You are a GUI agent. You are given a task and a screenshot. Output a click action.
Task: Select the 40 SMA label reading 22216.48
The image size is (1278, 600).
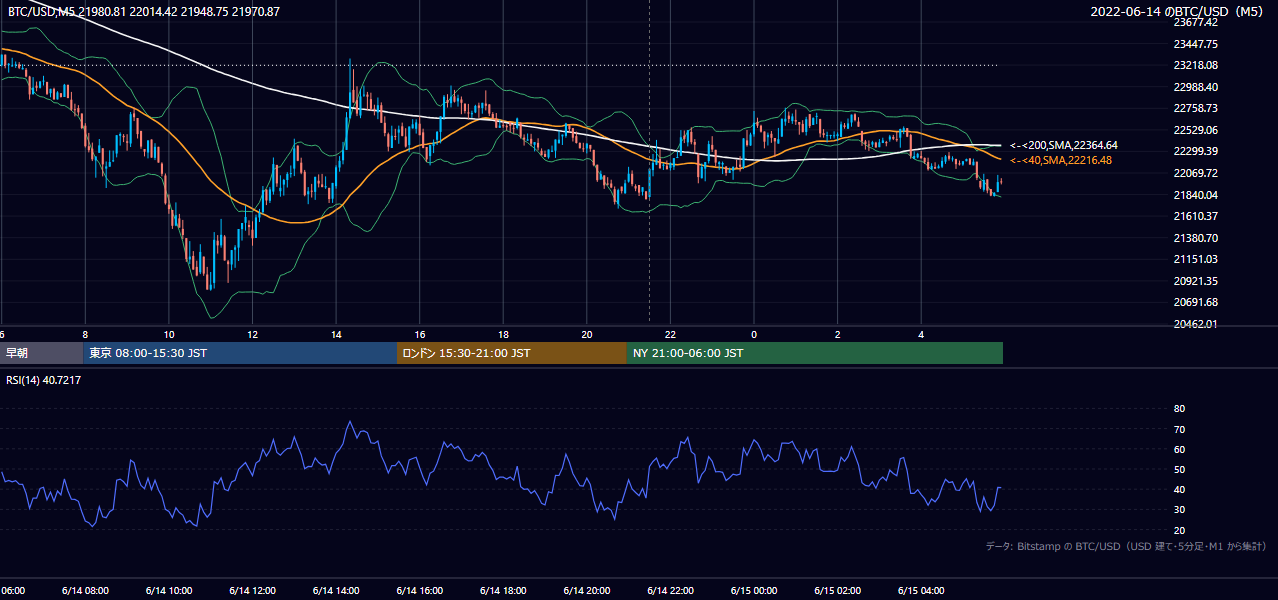point(1060,160)
